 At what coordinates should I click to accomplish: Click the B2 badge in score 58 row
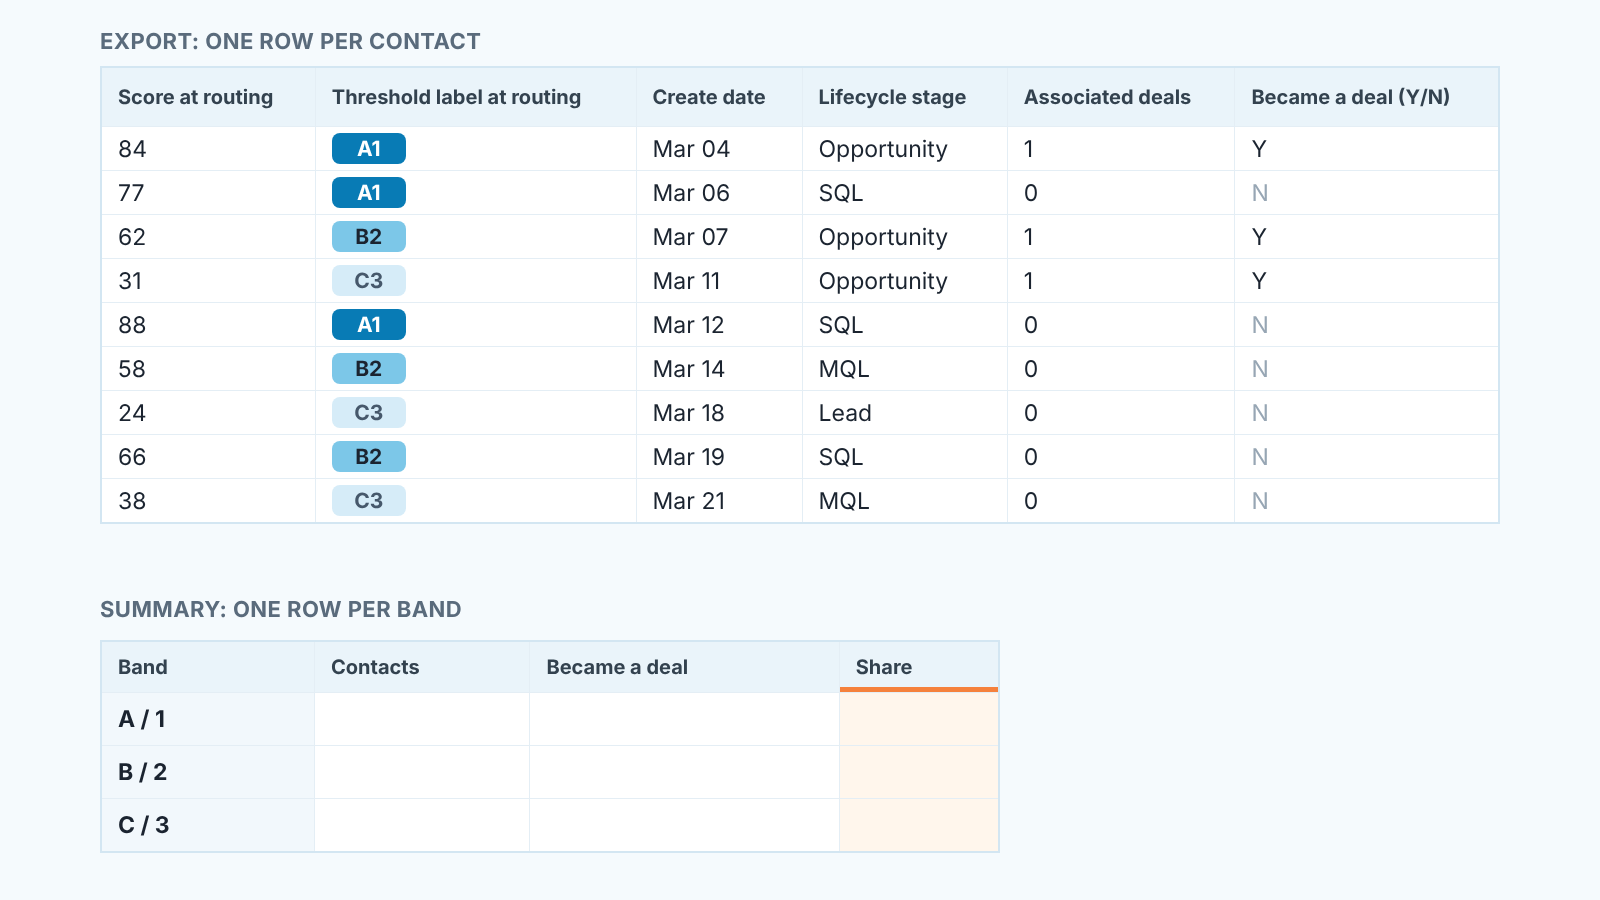coord(369,369)
